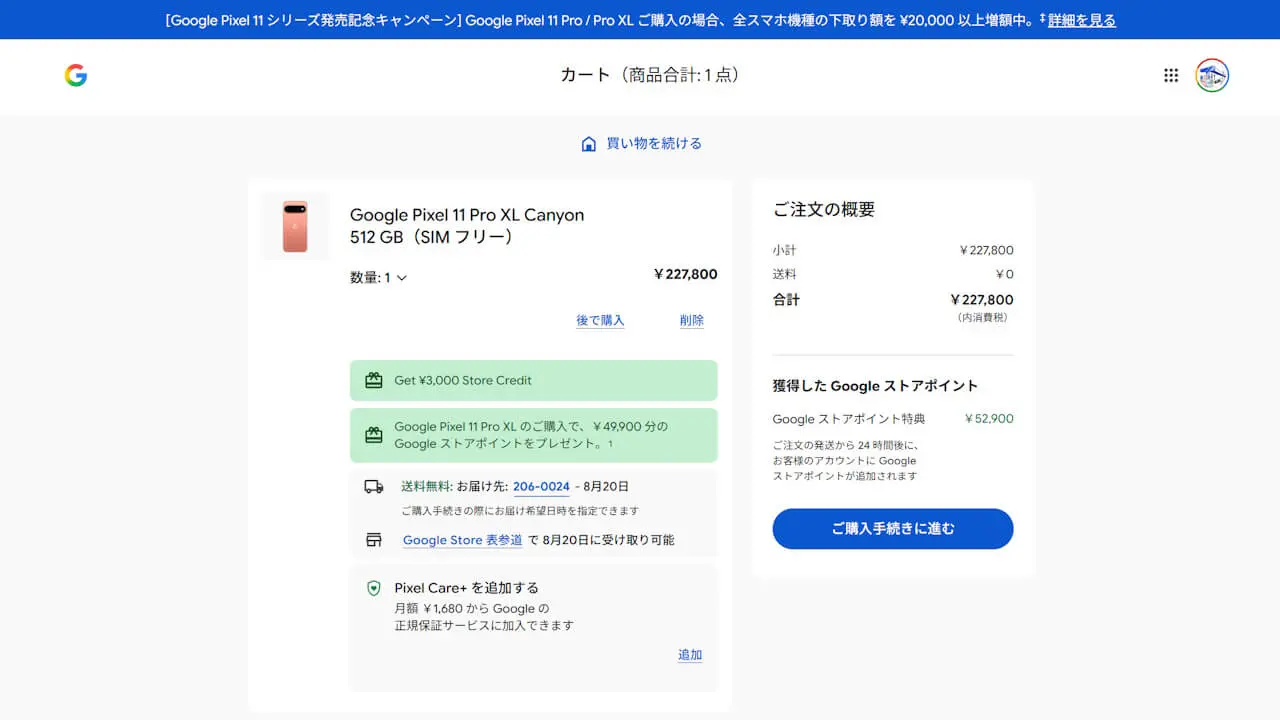Follow the 詳細を見る campaign link
Screen dimensions: 1280x720
click(1082, 20)
